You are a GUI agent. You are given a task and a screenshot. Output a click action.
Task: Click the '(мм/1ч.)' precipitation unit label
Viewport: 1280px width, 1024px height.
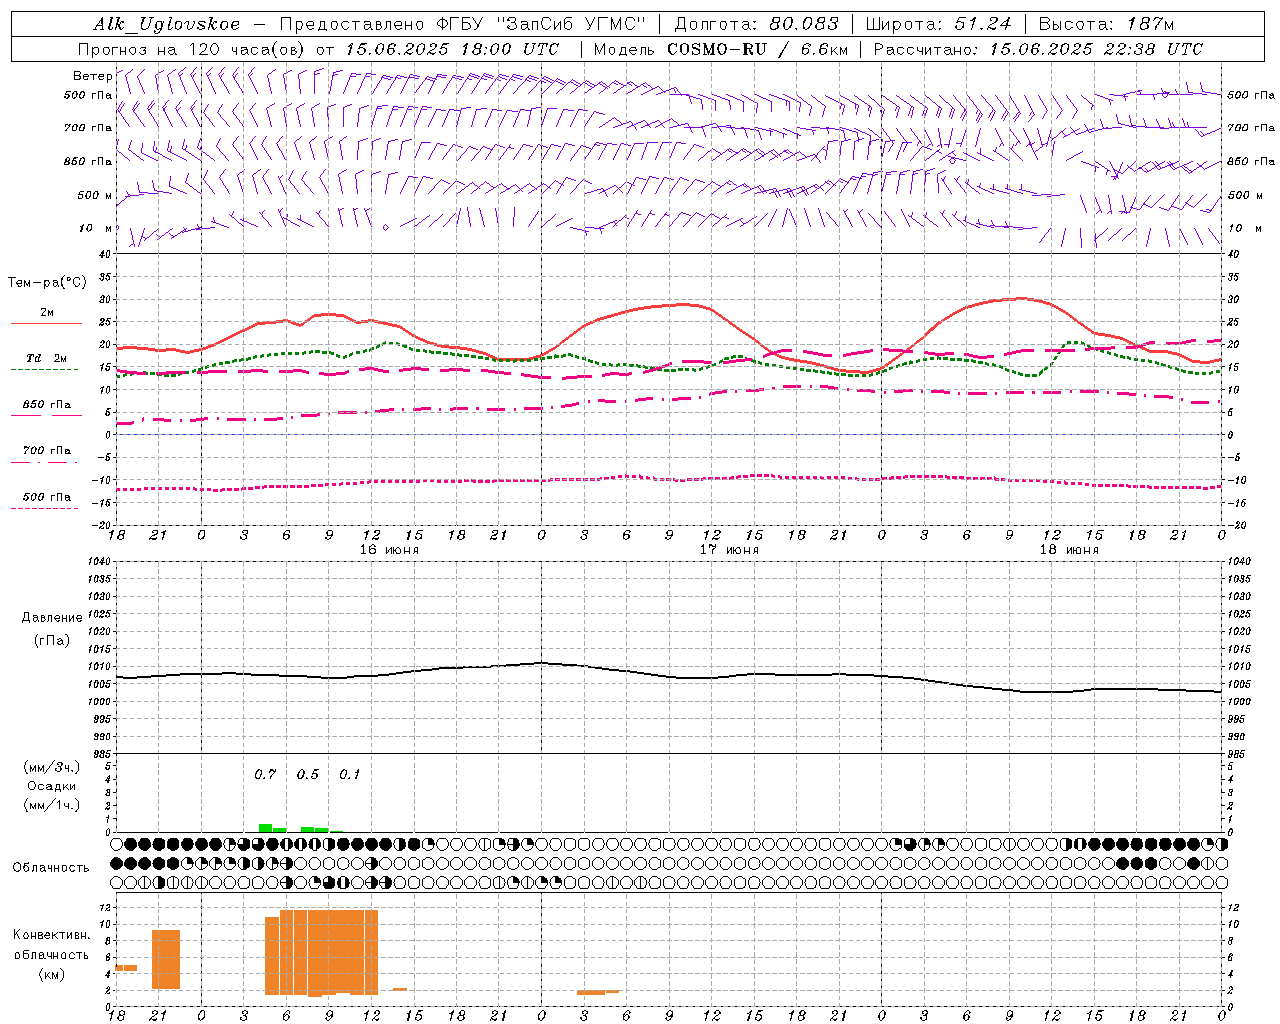[52, 804]
